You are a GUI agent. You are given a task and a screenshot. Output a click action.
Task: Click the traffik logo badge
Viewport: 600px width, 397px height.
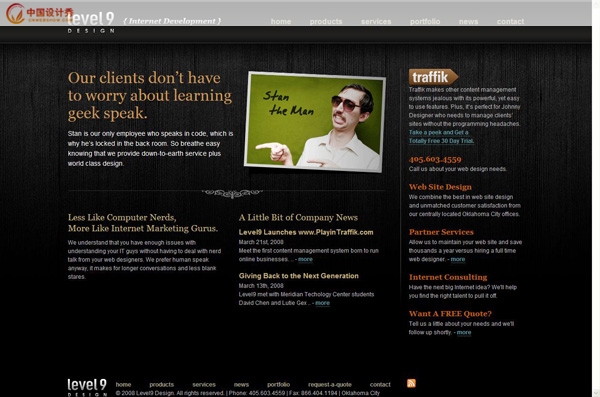pyautogui.click(x=433, y=77)
